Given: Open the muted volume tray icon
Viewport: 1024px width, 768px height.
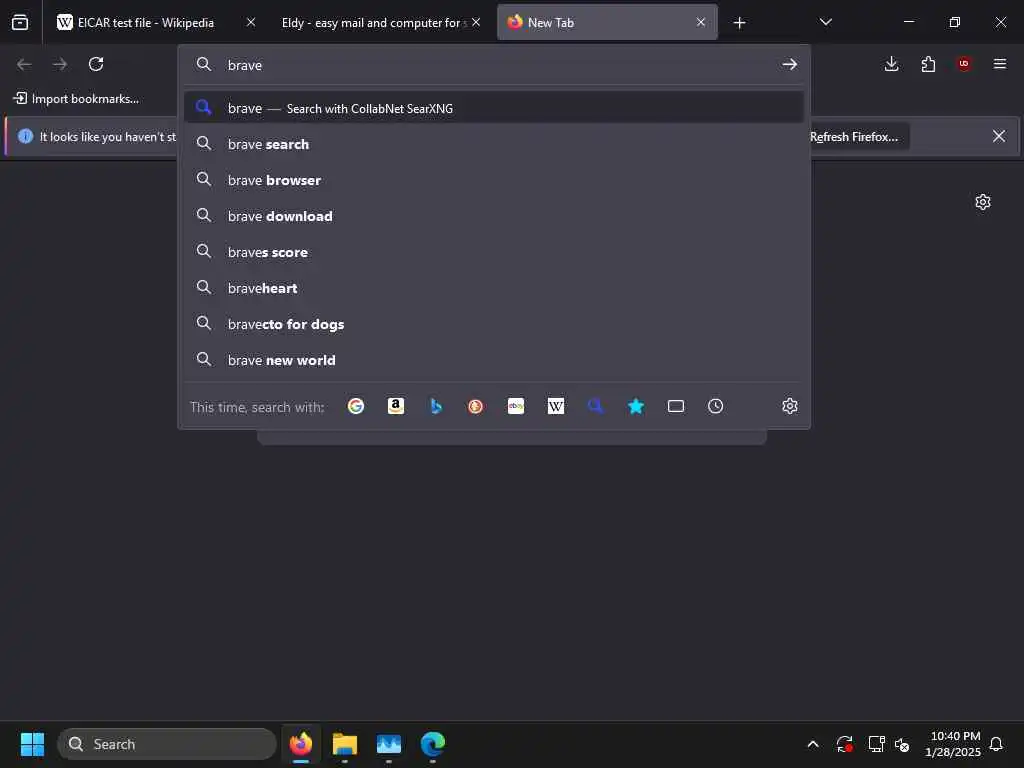Looking at the screenshot, I should pos(902,744).
